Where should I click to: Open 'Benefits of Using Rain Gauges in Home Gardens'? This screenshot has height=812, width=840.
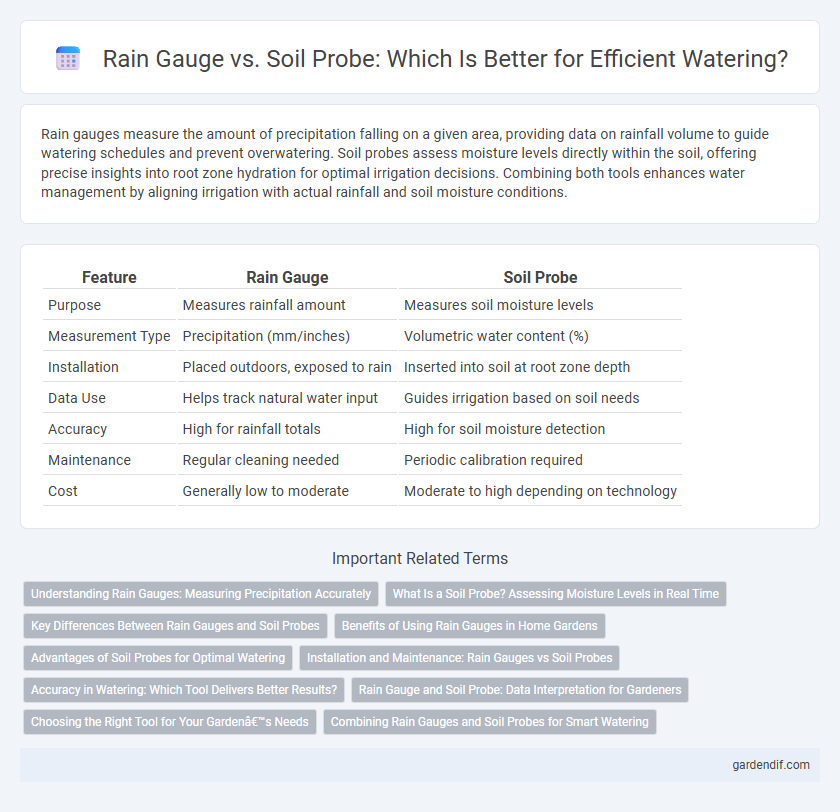pos(470,626)
